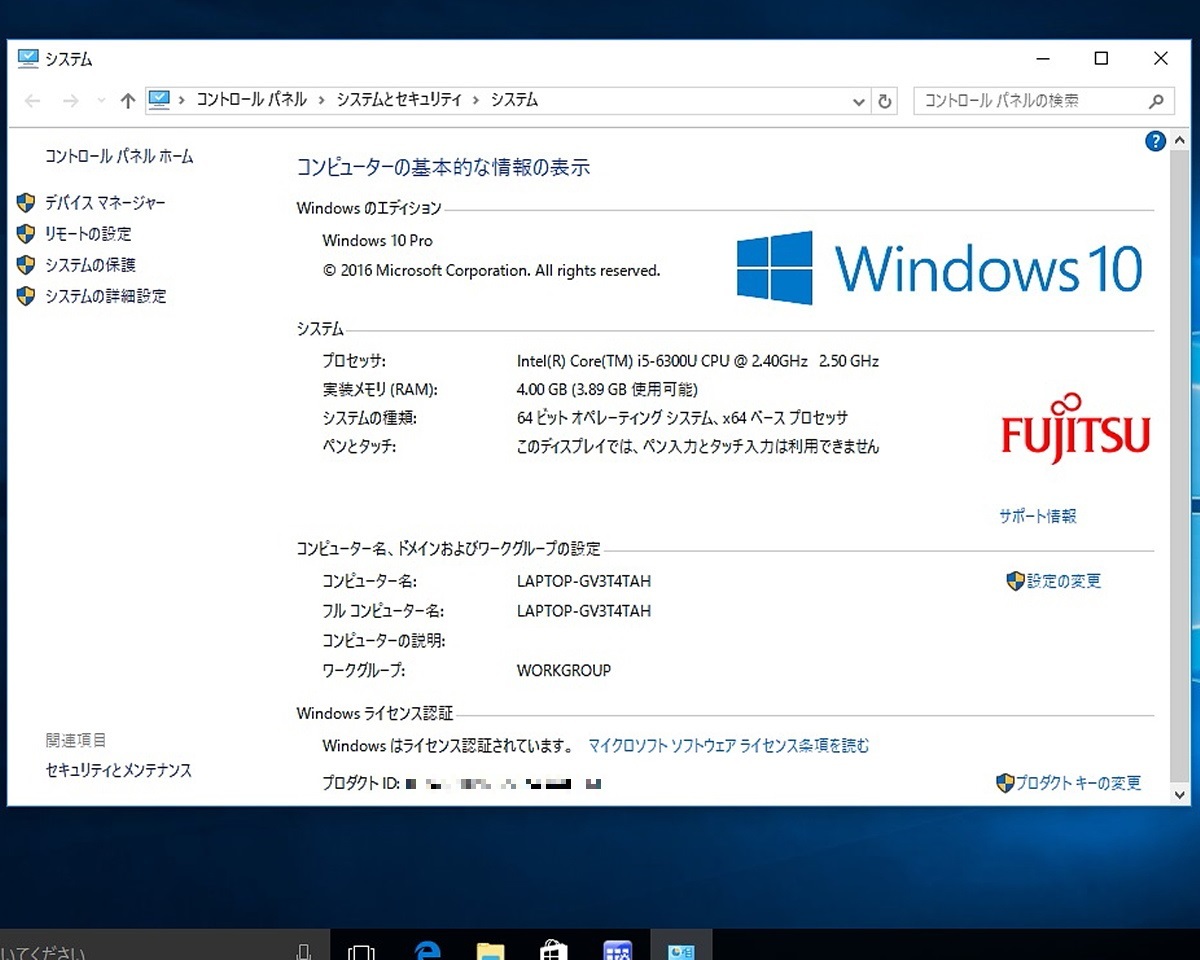Click the Windows はライセンス認証されています text
1200x960 pixels.
[447, 746]
